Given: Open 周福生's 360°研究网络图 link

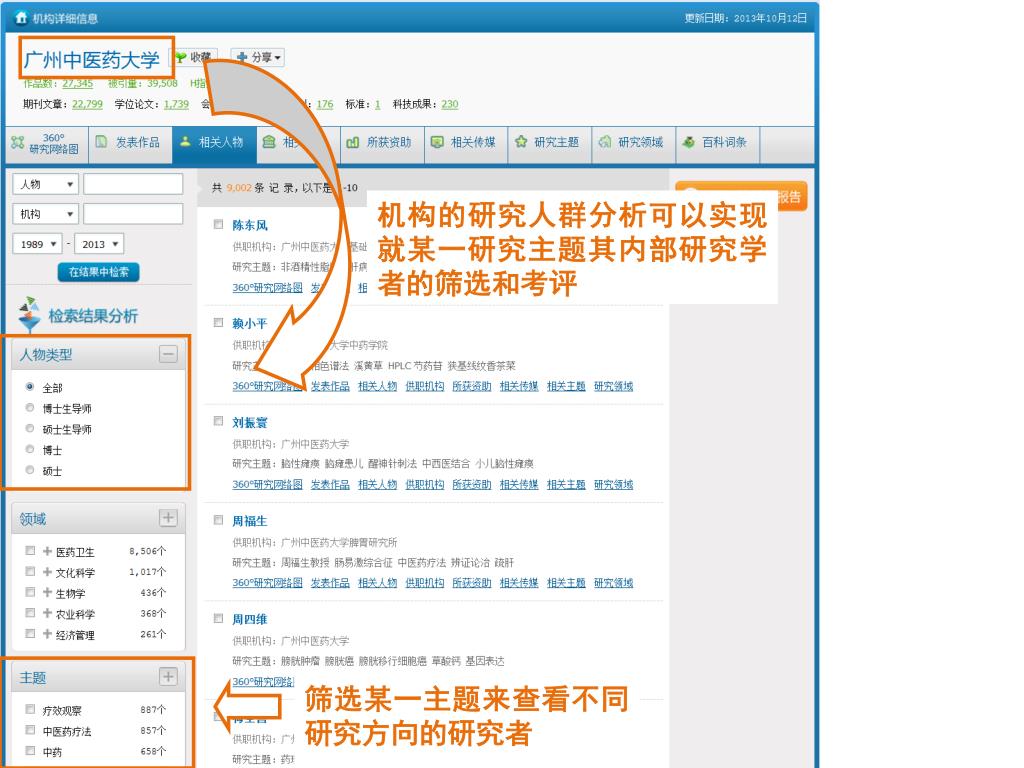Looking at the screenshot, I should pyautogui.click(x=268, y=583).
